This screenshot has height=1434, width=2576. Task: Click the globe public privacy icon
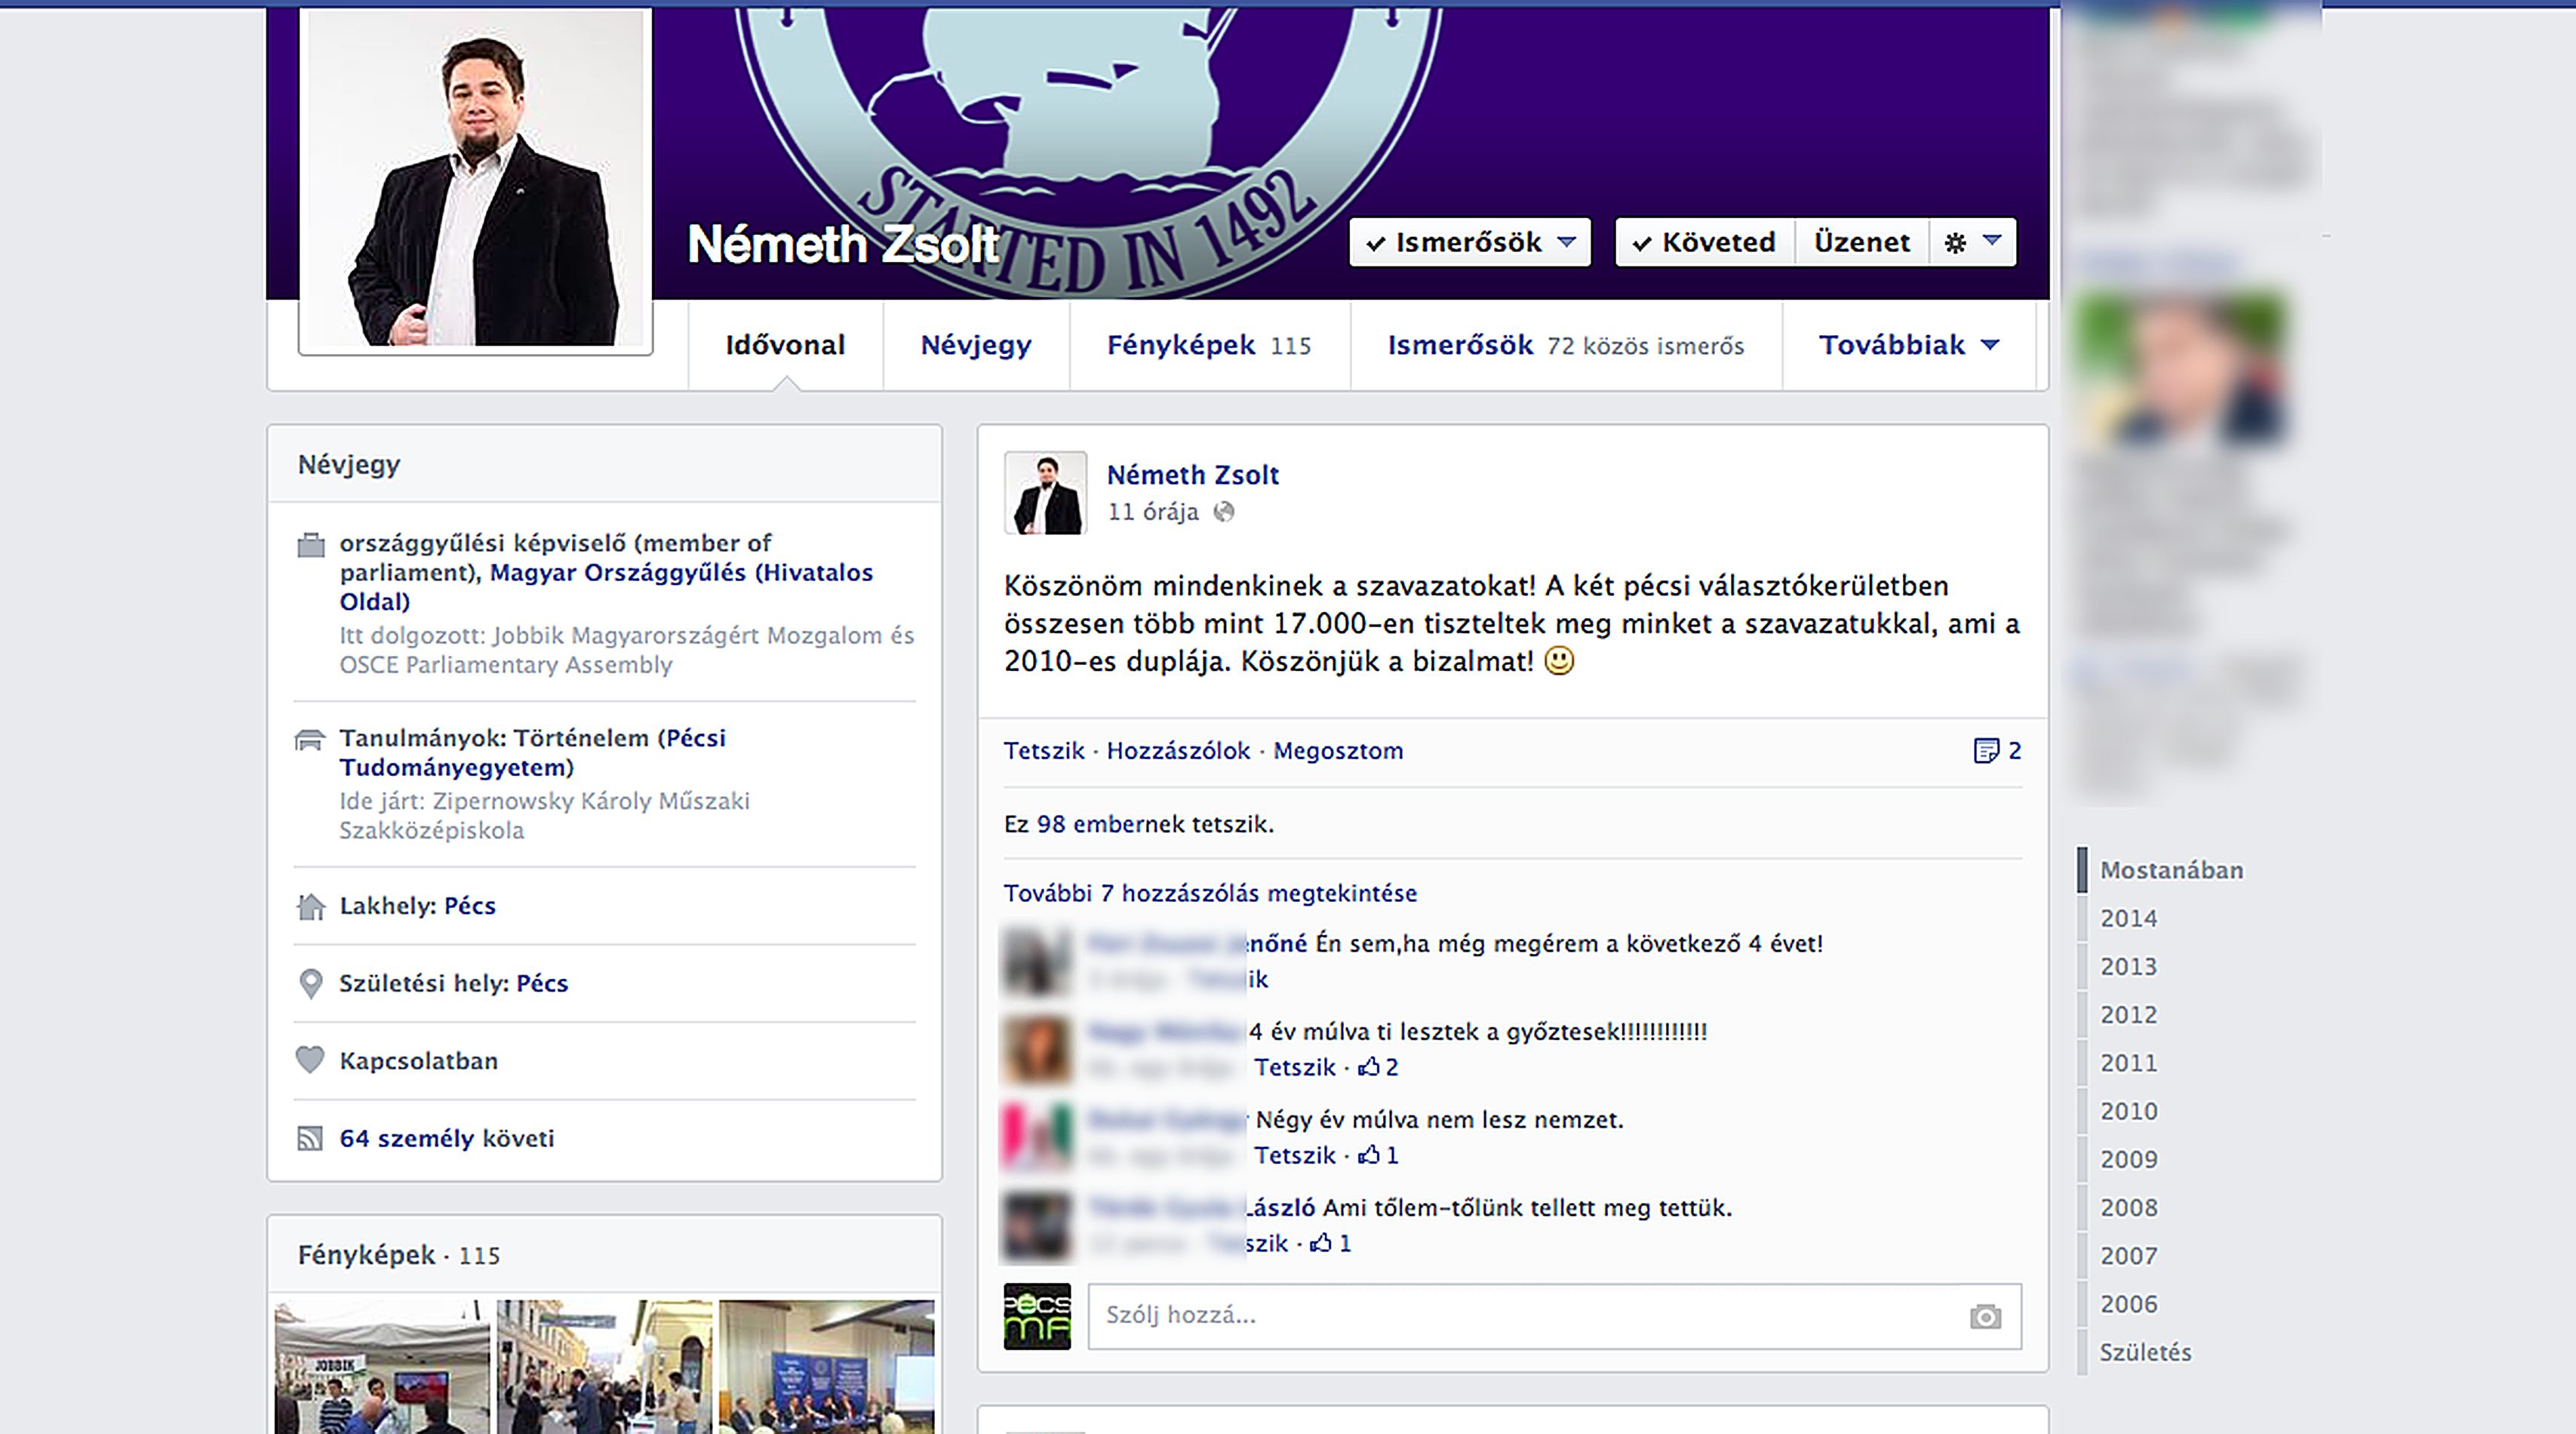(1224, 512)
